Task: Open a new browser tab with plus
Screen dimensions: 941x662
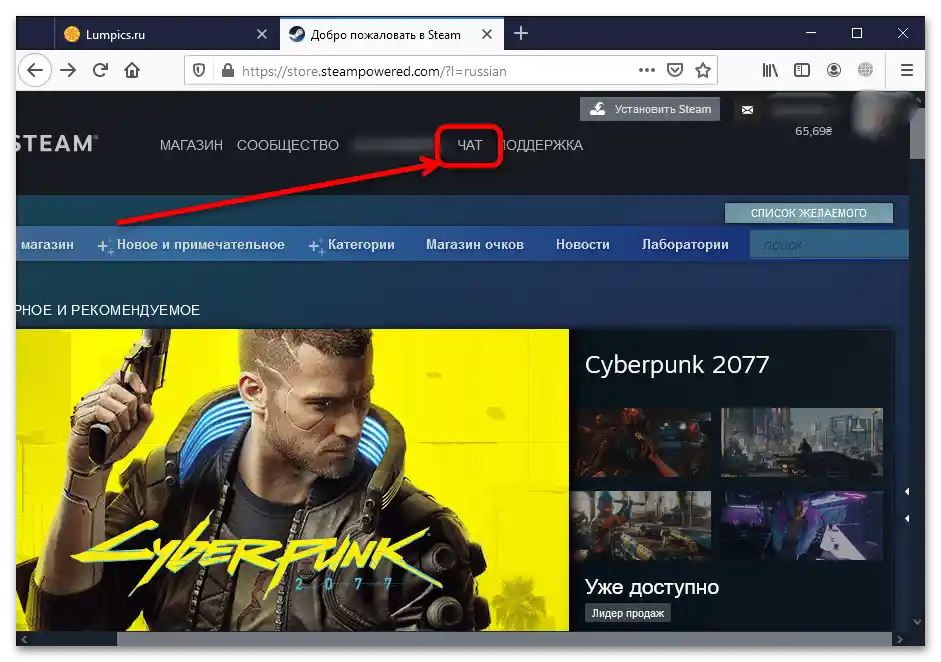Action: (521, 34)
